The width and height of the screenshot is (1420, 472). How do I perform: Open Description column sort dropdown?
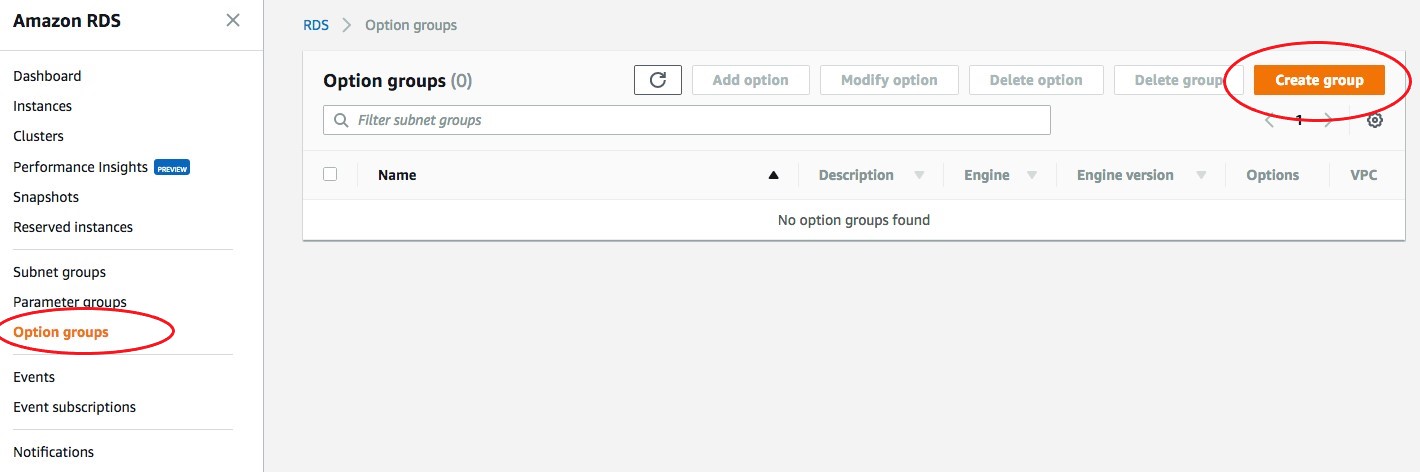tap(919, 175)
